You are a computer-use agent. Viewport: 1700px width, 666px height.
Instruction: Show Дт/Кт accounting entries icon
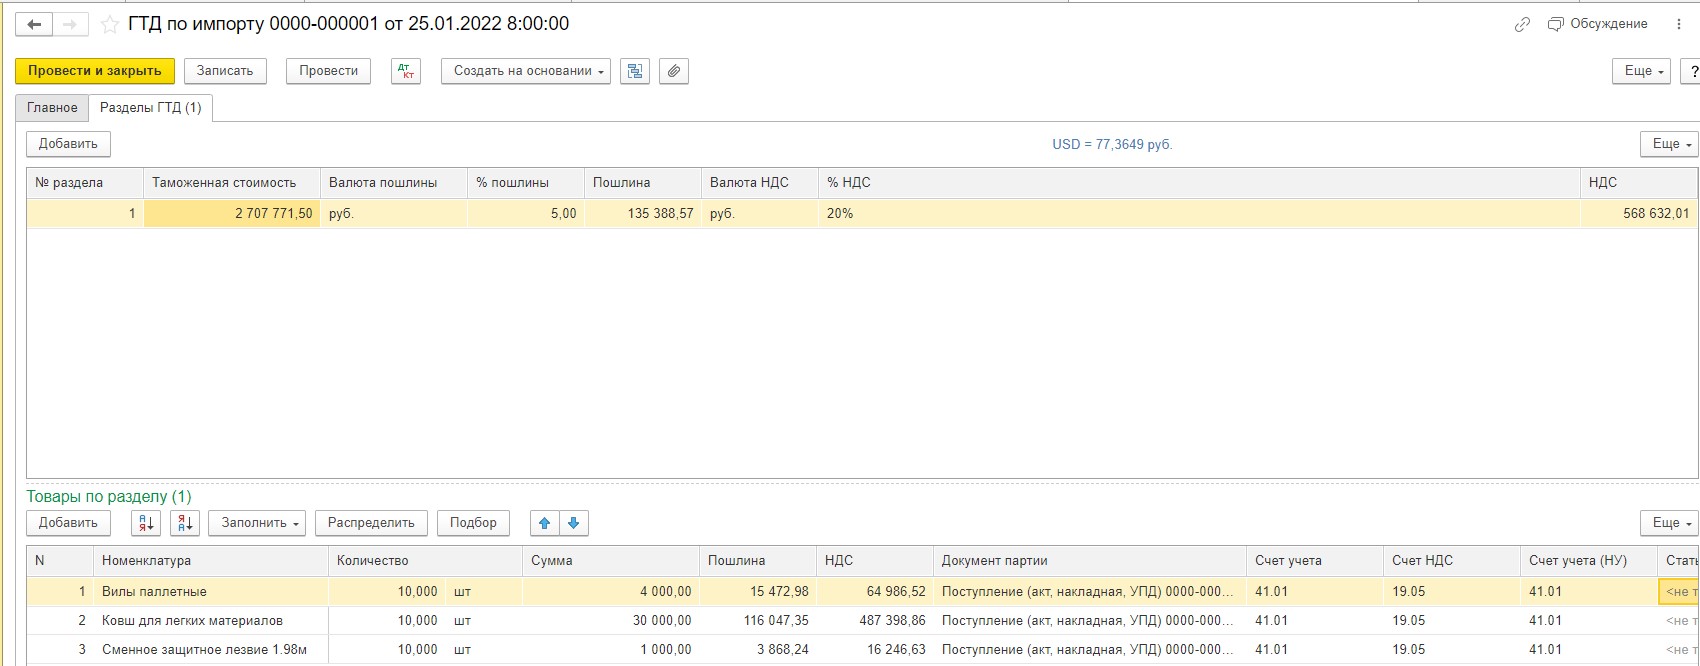405,71
